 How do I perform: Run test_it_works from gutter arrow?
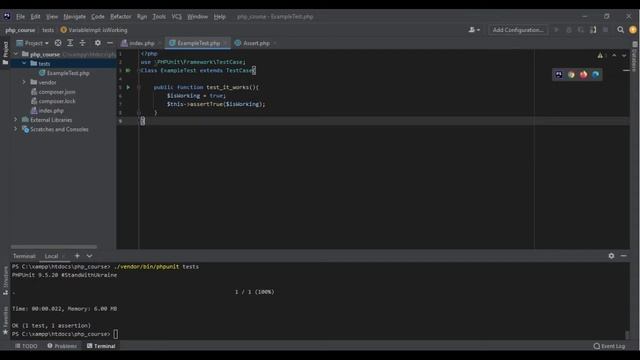click(128, 87)
